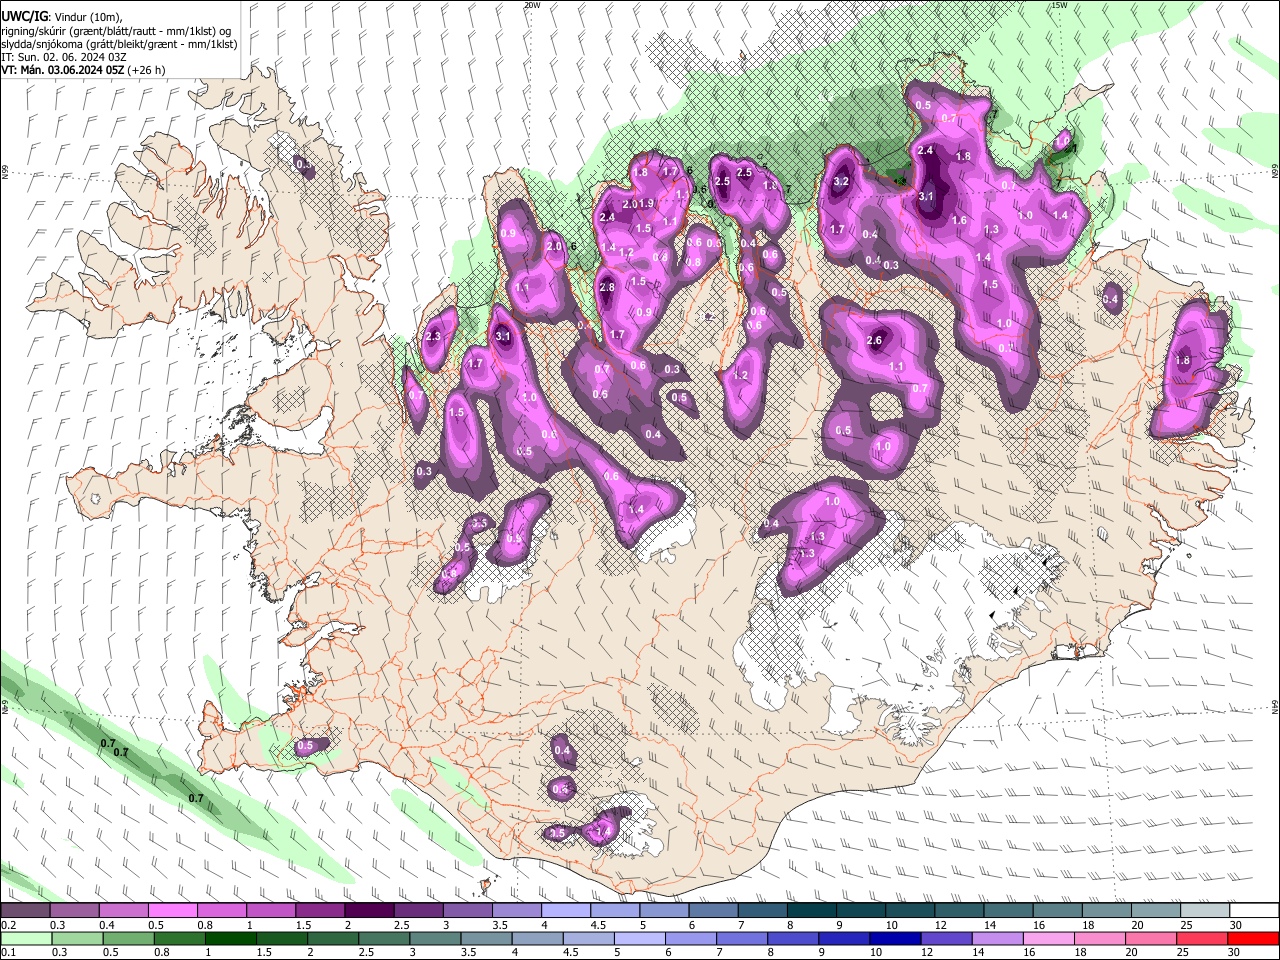Click the pink lower legend swatch labeled 18
The image size is (1280, 960).
point(1099,938)
